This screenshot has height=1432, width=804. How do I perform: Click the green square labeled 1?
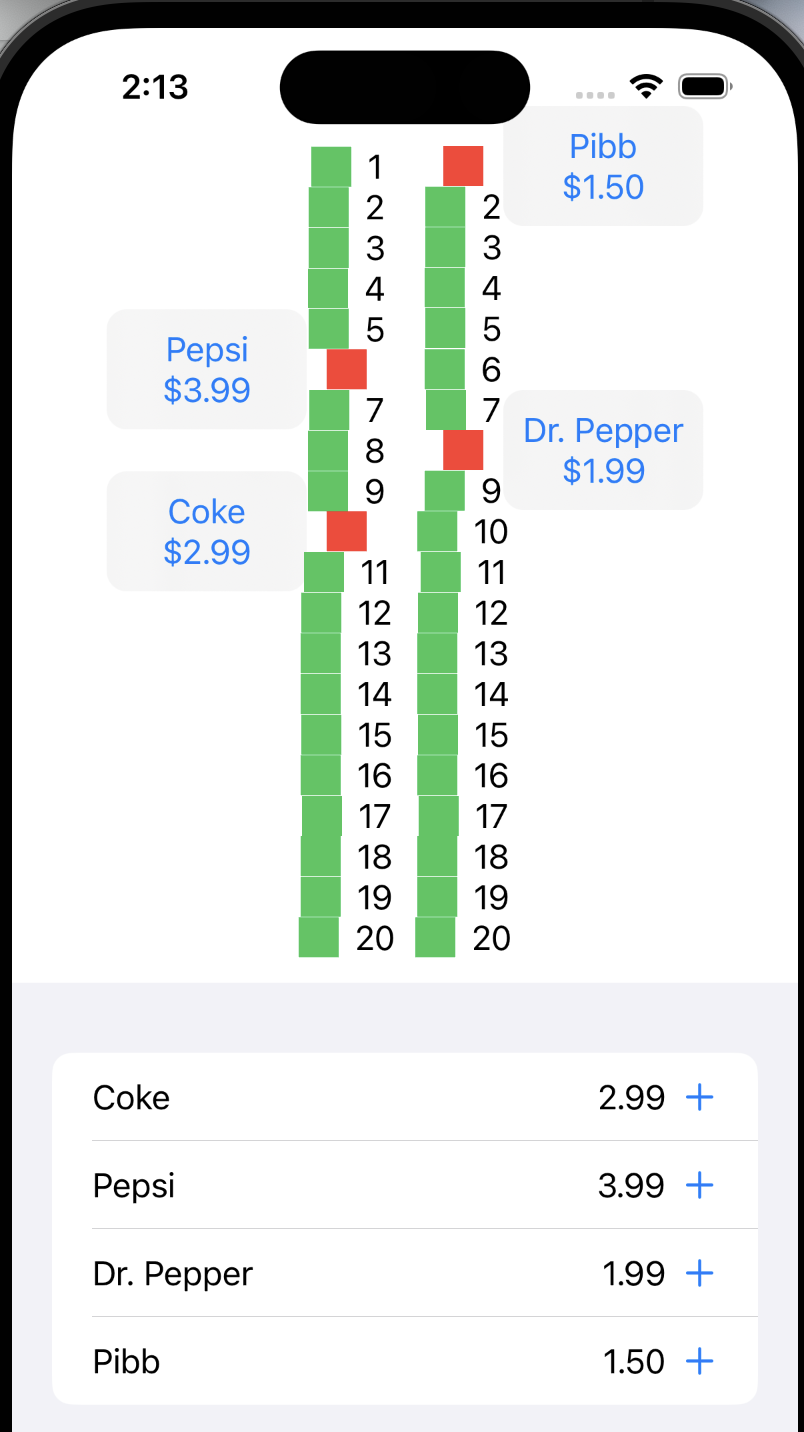[x=331, y=166]
